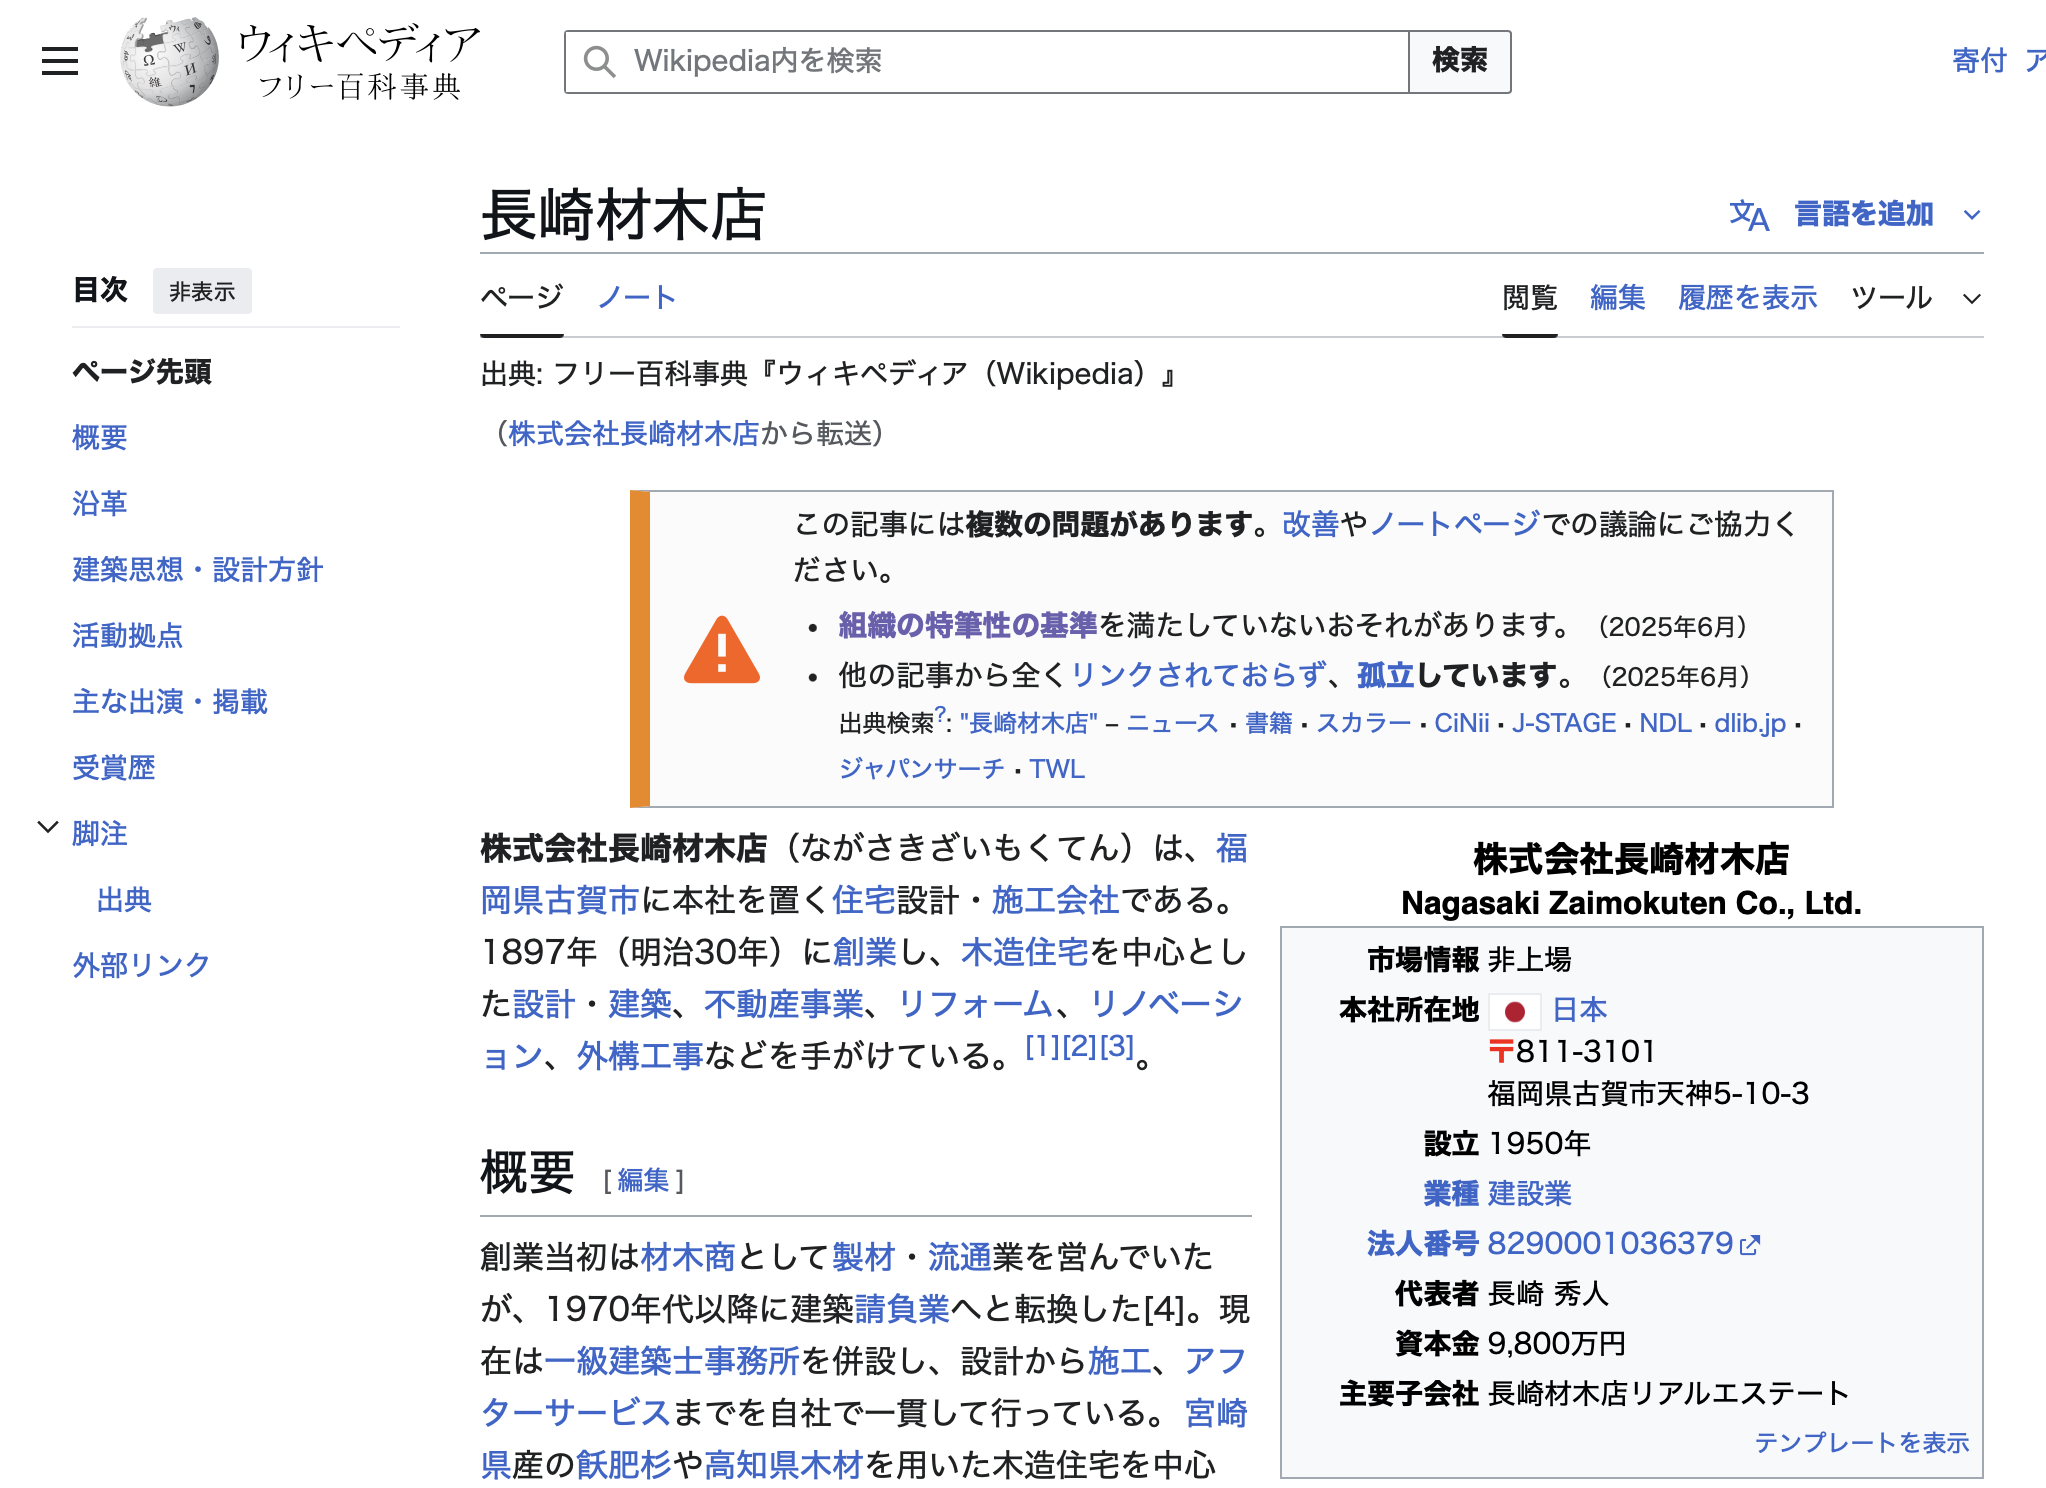This screenshot has height=1488, width=2046.
Task: Open the 編集 tab
Action: [x=1617, y=298]
